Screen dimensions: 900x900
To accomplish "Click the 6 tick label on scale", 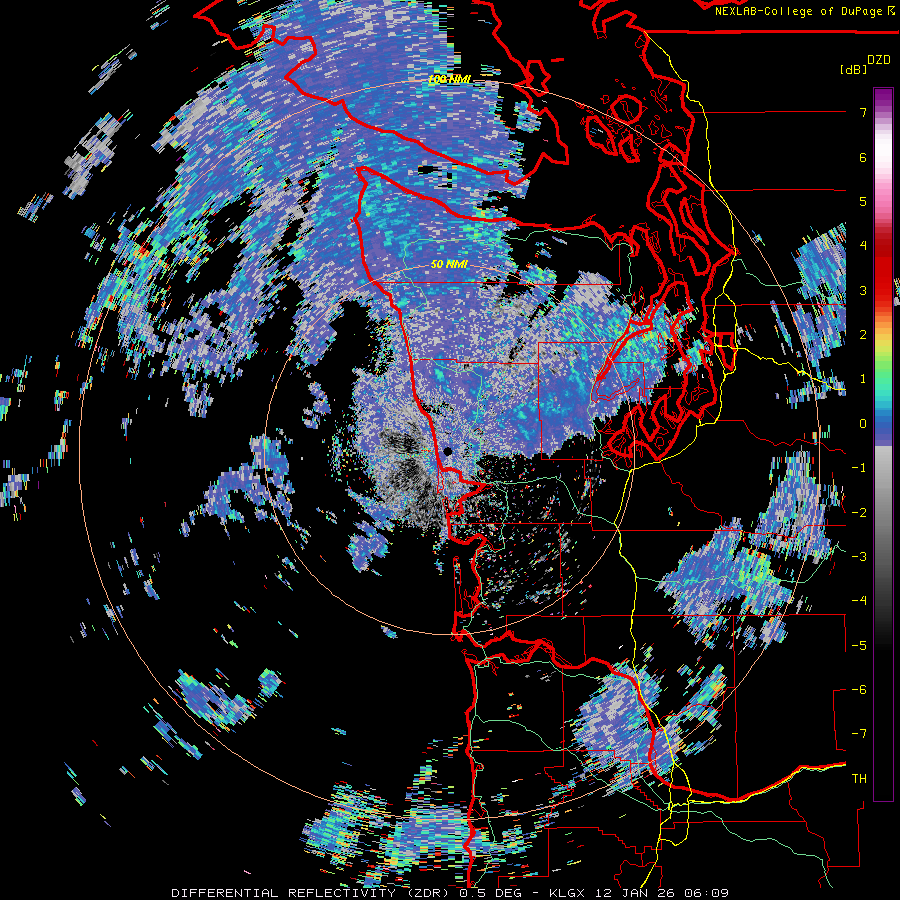I will click(863, 157).
